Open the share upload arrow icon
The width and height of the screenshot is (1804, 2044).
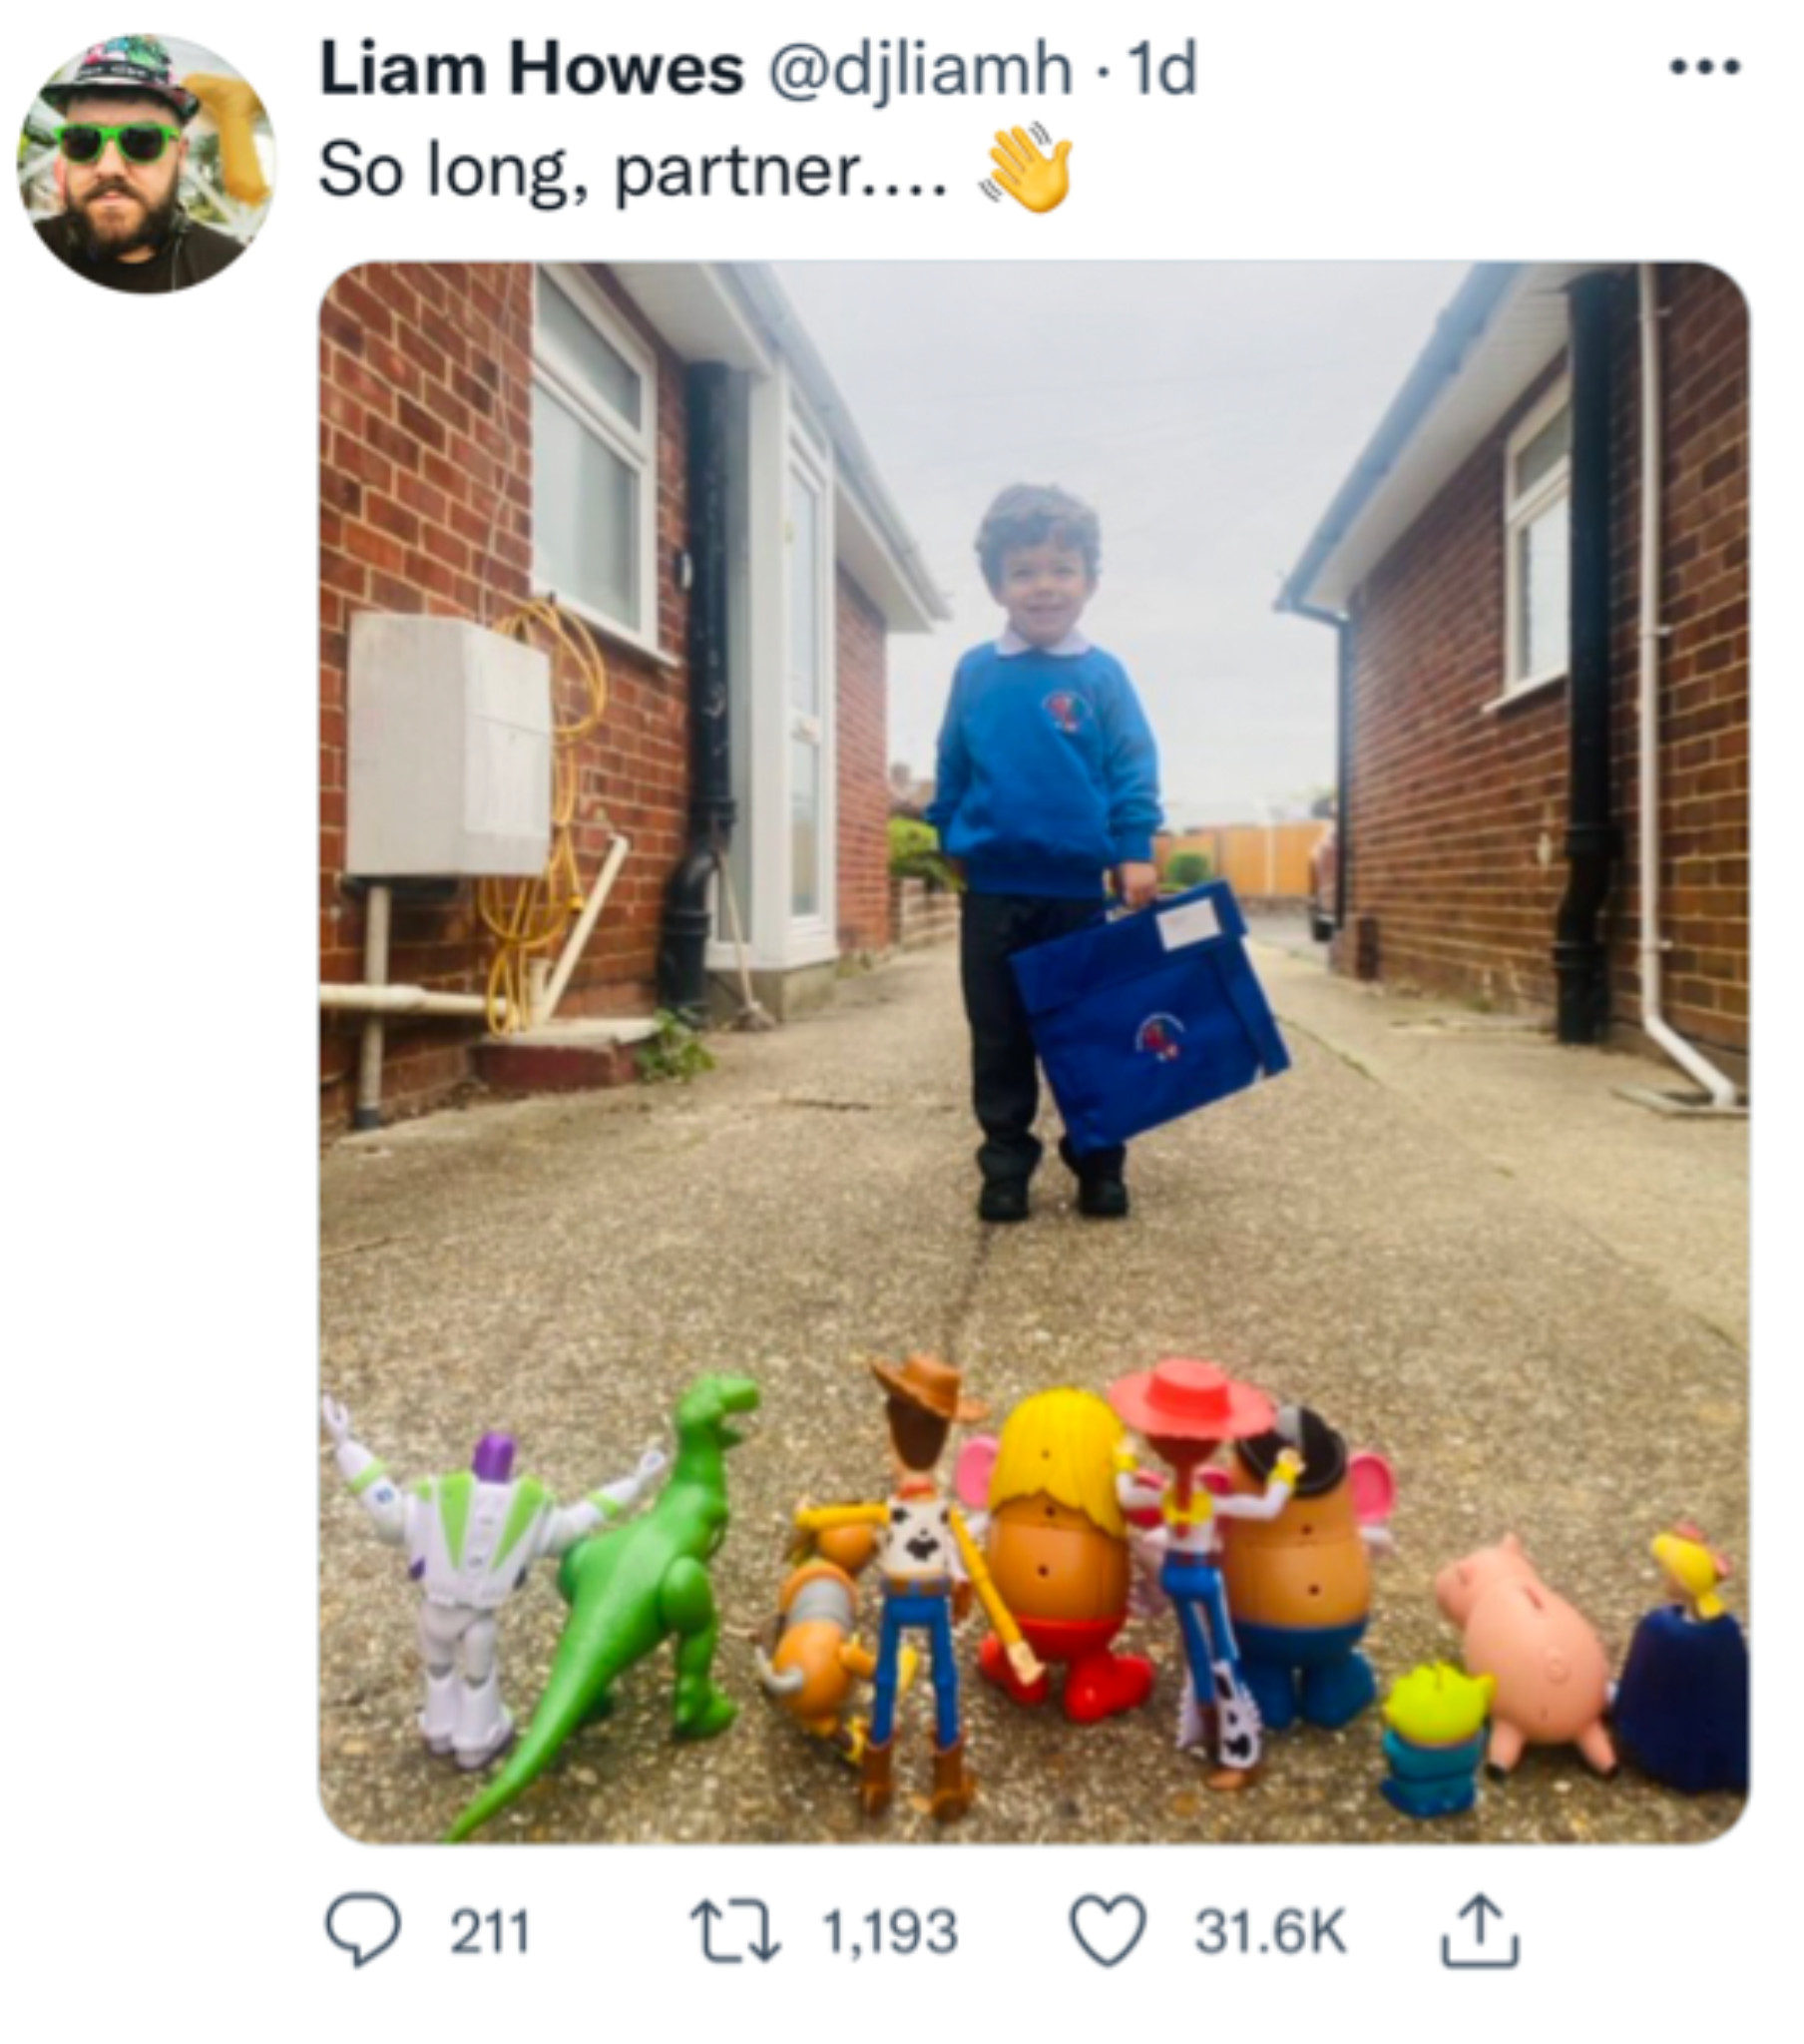[x=1479, y=1930]
